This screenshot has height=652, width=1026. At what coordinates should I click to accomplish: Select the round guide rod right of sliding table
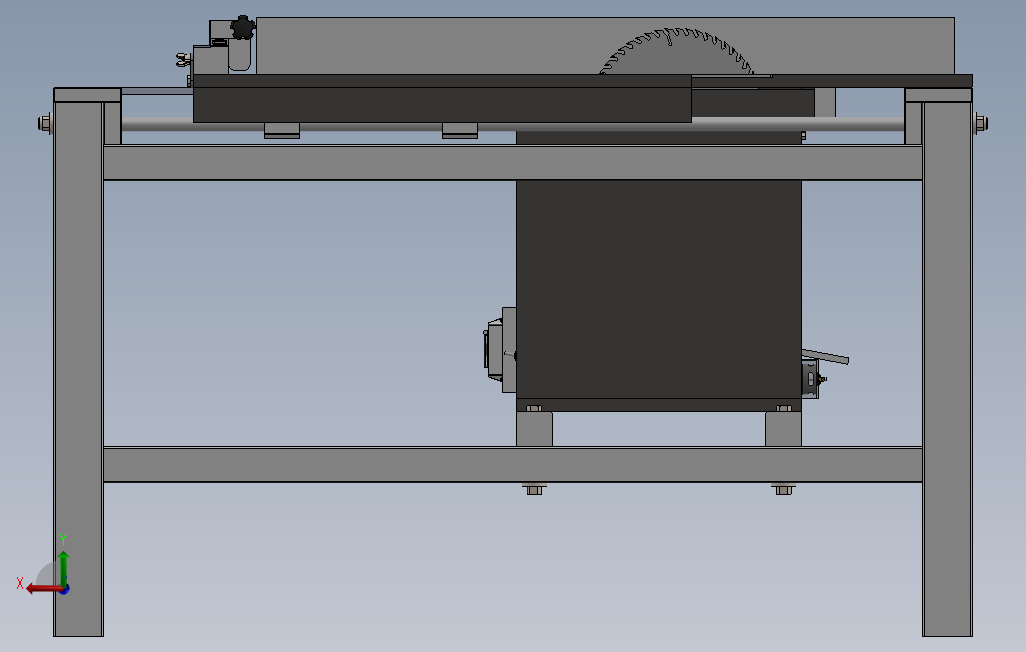click(x=798, y=124)
